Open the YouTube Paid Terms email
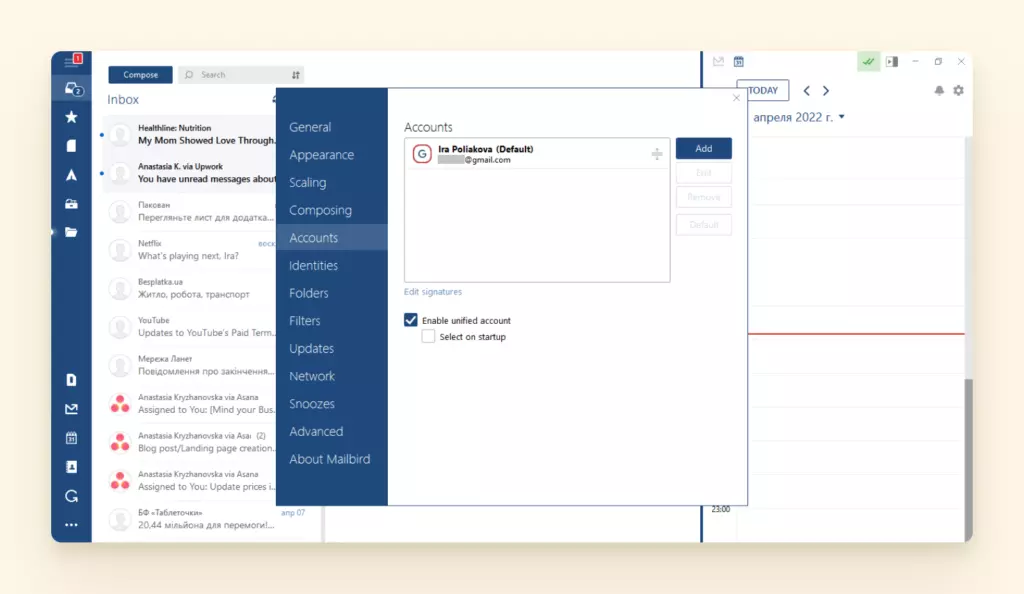The image size is (1024, 594). [189, 327]
